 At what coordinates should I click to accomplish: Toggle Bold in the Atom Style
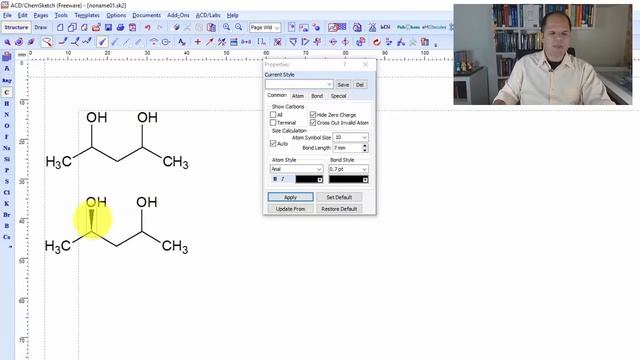[x=275, y=179]
